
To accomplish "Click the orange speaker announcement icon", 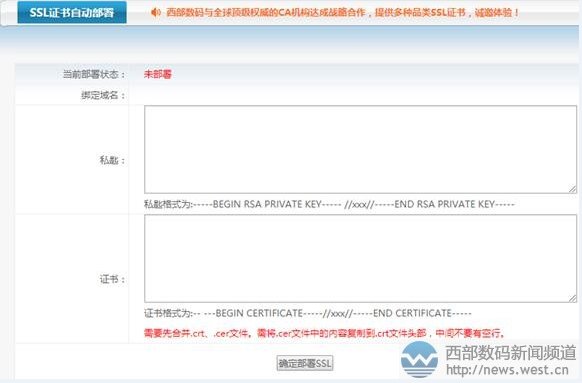I will point(156,12).
